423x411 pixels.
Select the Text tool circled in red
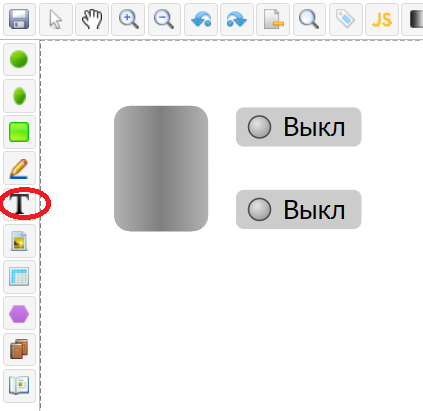click(x=19, y=204)
